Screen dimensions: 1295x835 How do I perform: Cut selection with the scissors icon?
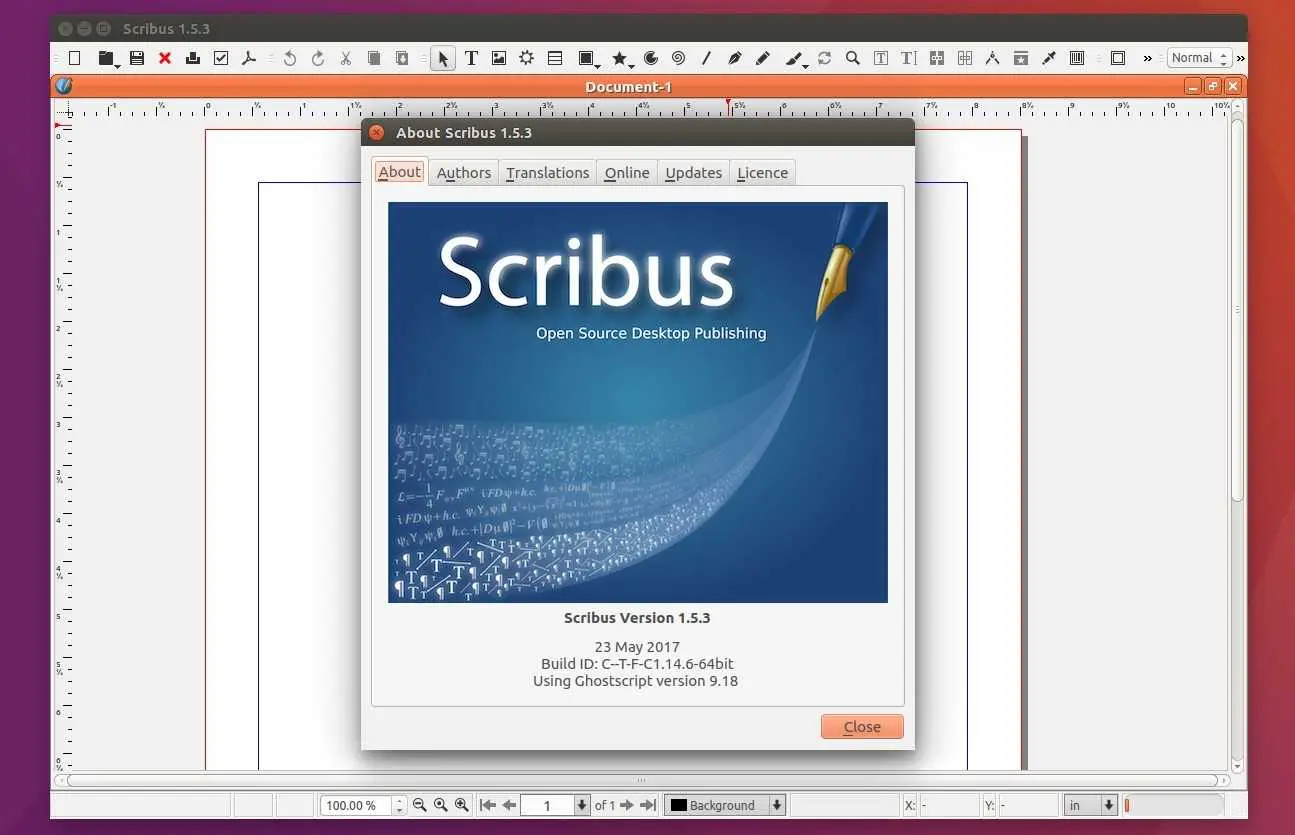[346, 59]
